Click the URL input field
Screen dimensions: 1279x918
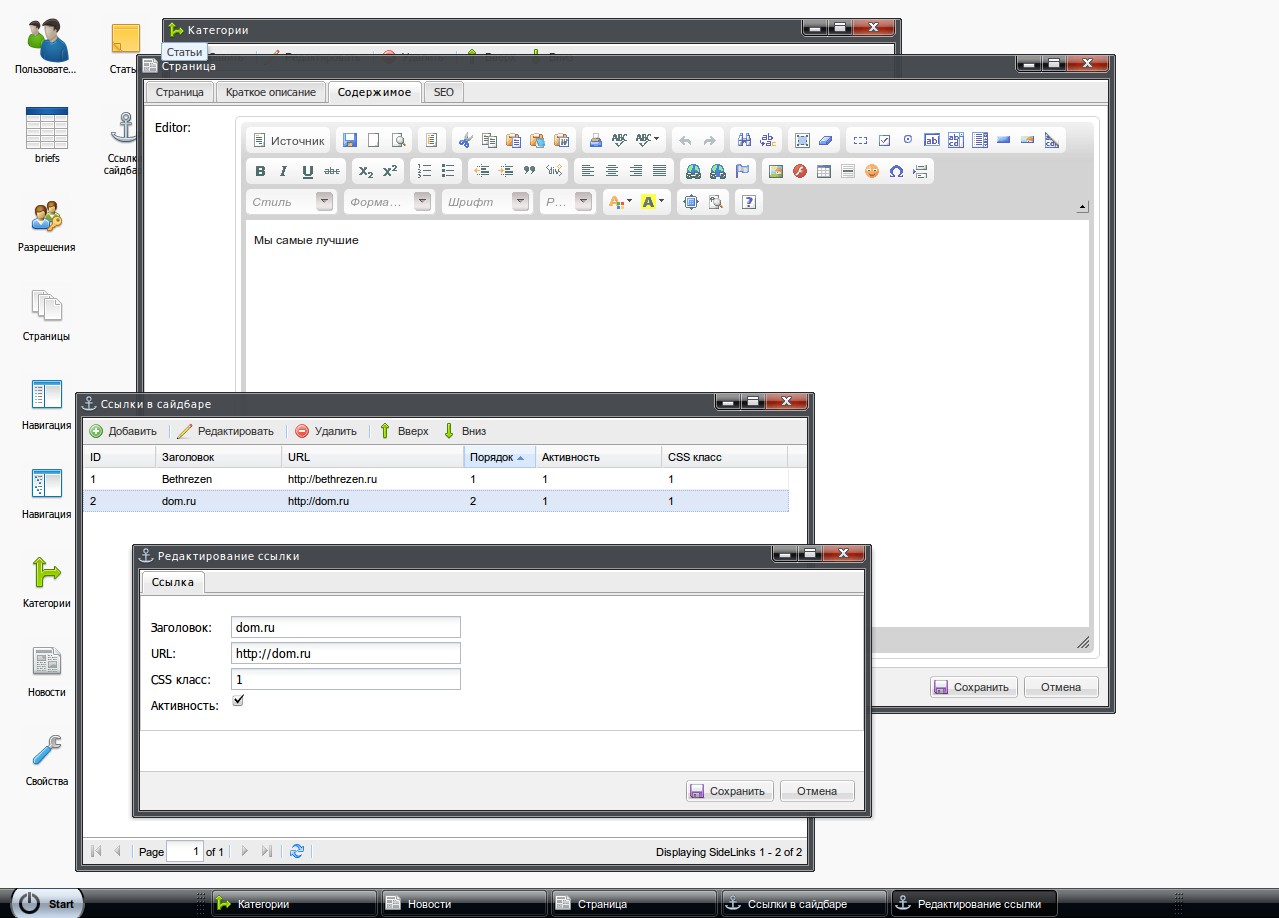pos(345,653)
